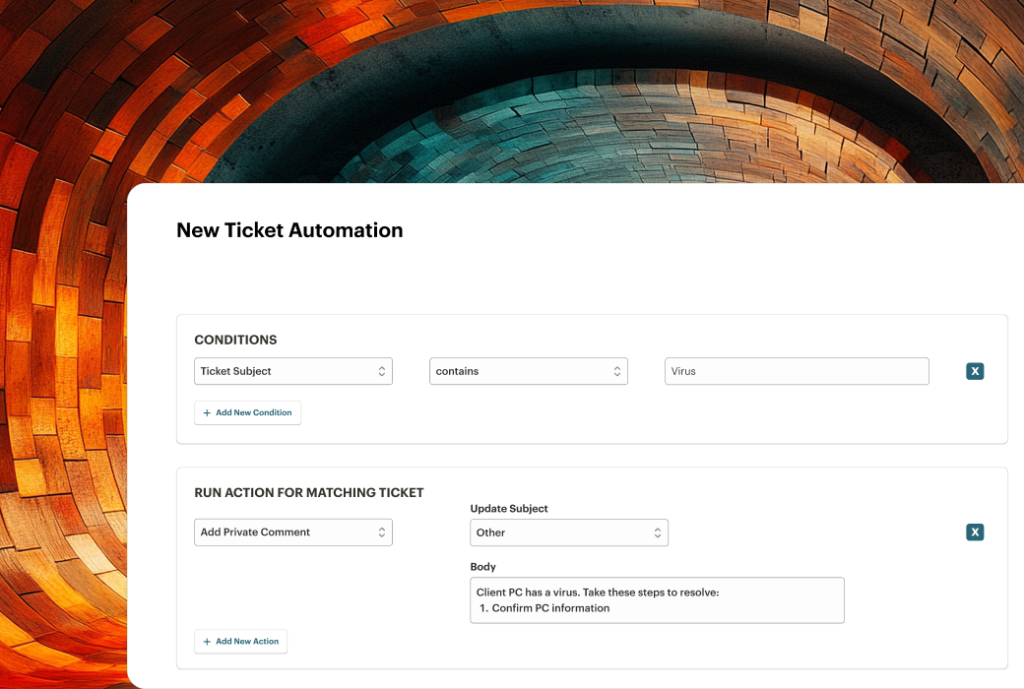Open the contains operator selector
Viewport: 1024px width, 689px height.
click(x=528, y=371)
